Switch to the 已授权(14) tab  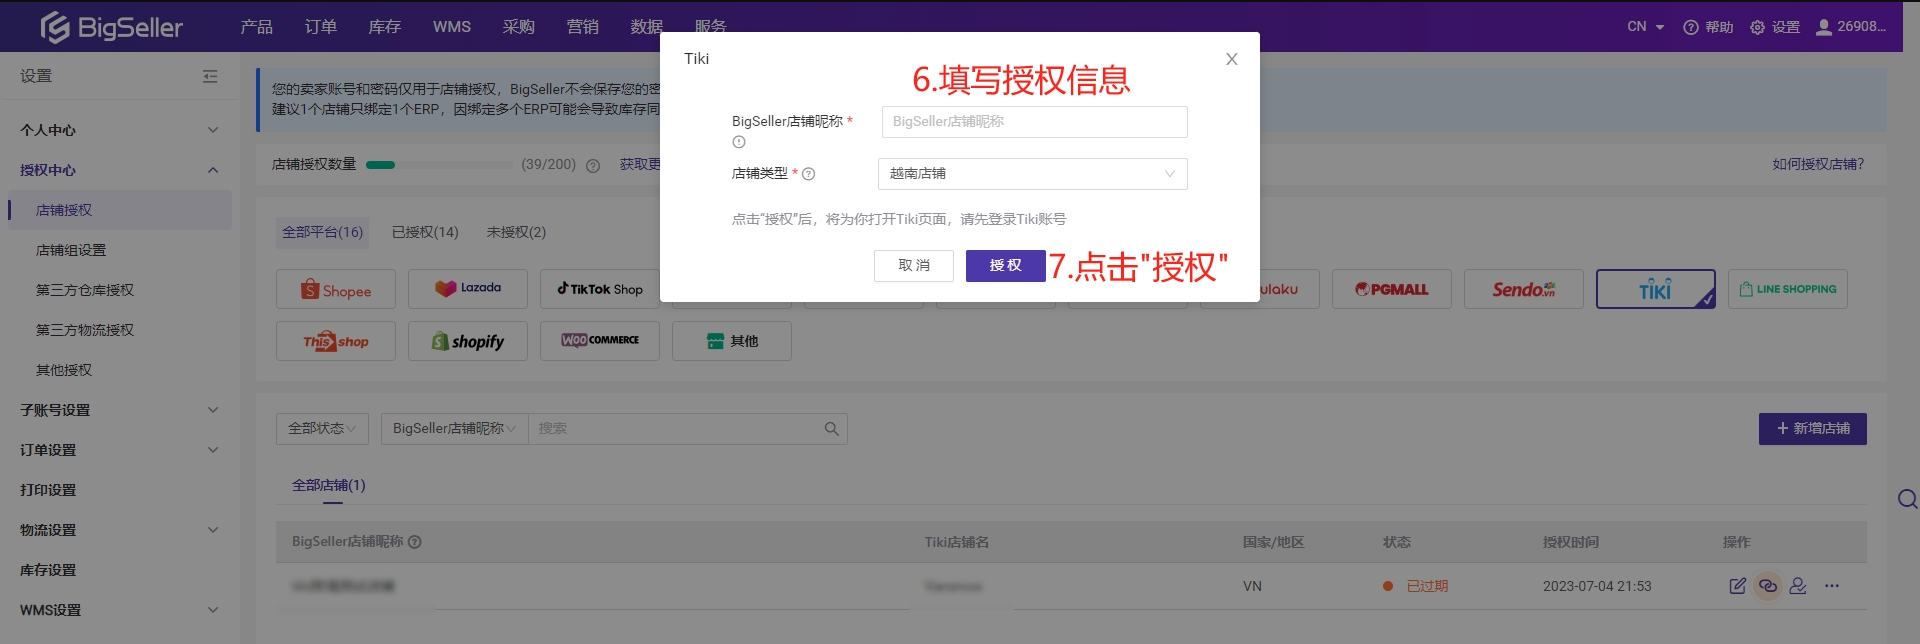tap(425, 233)
